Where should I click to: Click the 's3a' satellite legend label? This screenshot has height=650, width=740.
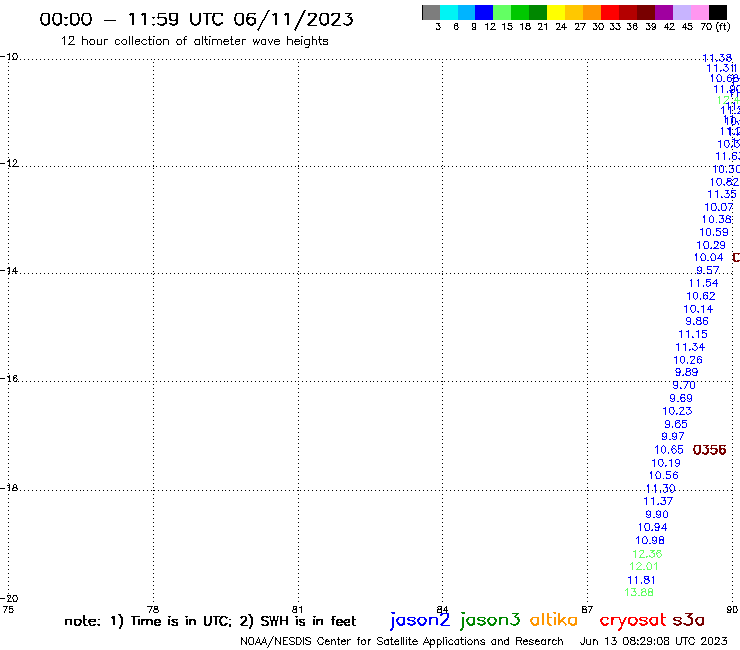point(688,620)
